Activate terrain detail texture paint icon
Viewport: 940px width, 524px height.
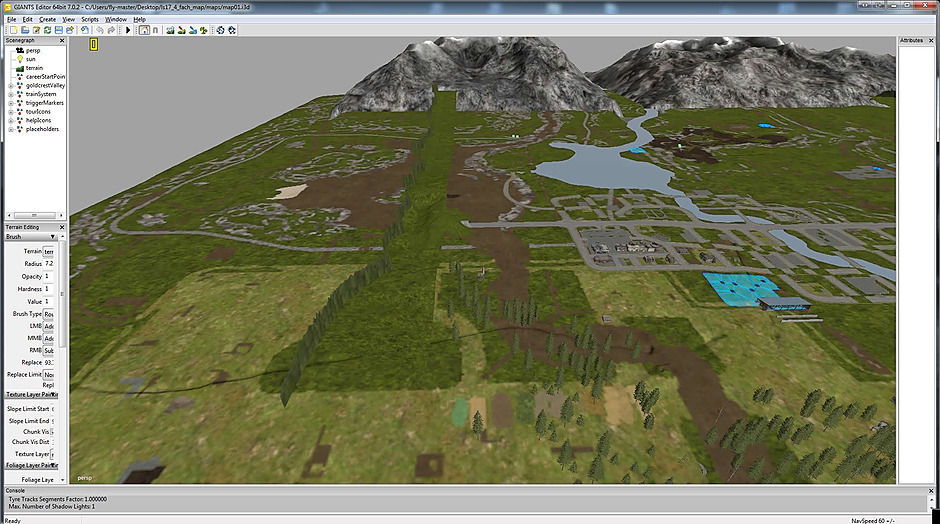[x=182, y=30]
